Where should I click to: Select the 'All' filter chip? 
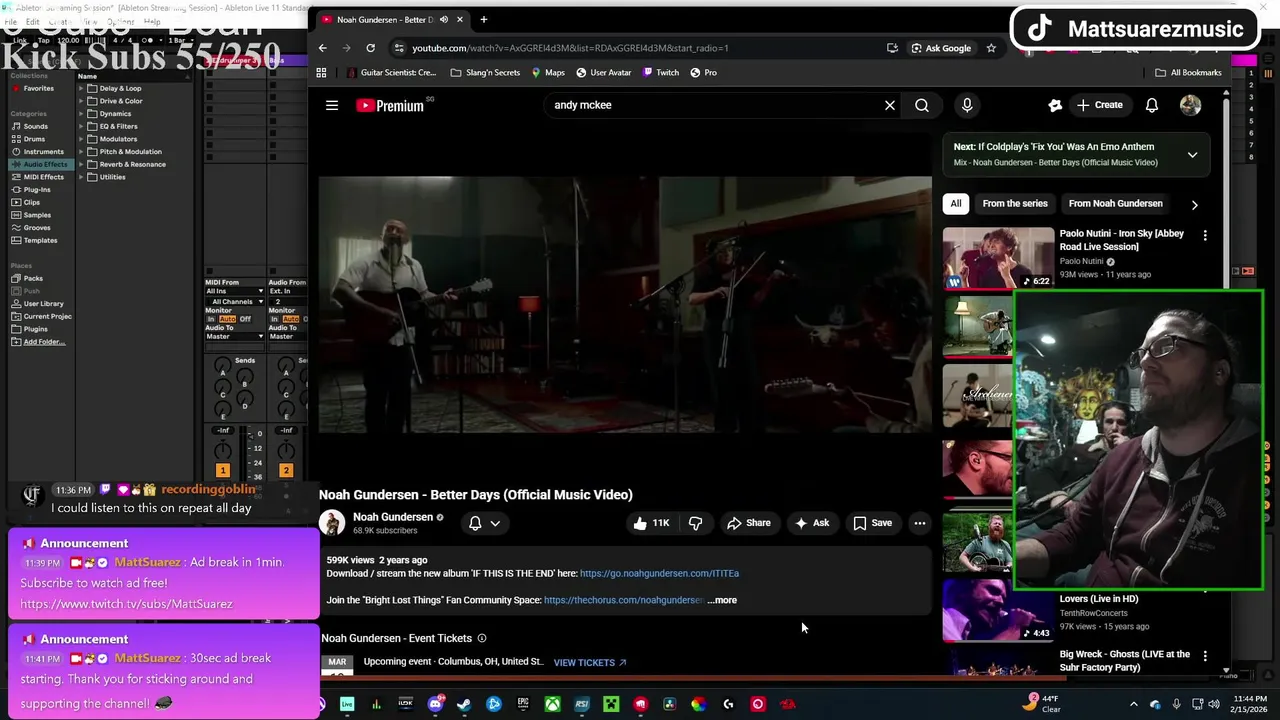(956, 204)
